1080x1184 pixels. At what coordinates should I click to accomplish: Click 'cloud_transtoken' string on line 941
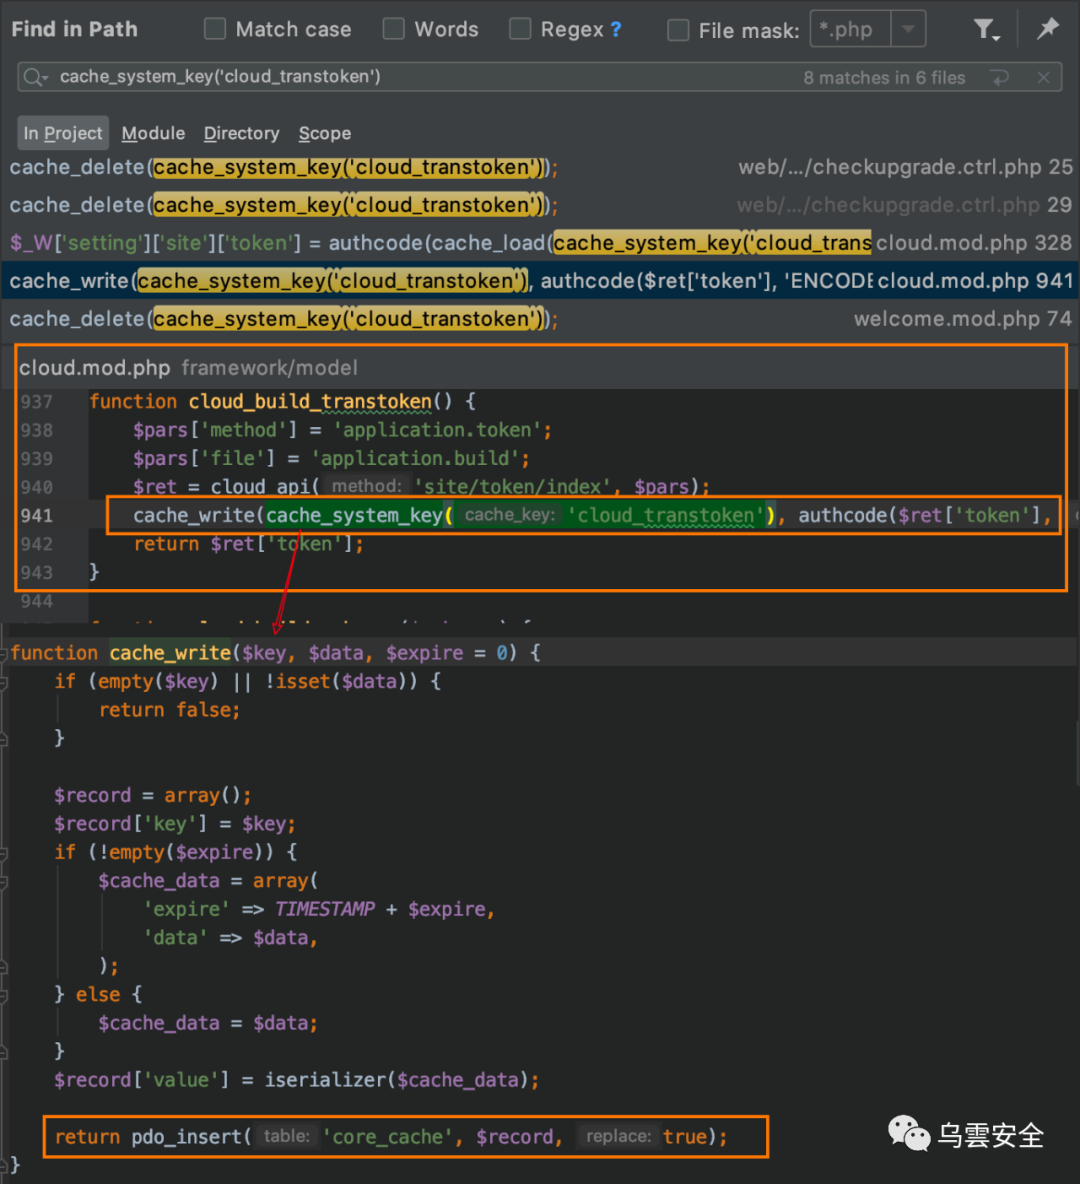point(664,516)
